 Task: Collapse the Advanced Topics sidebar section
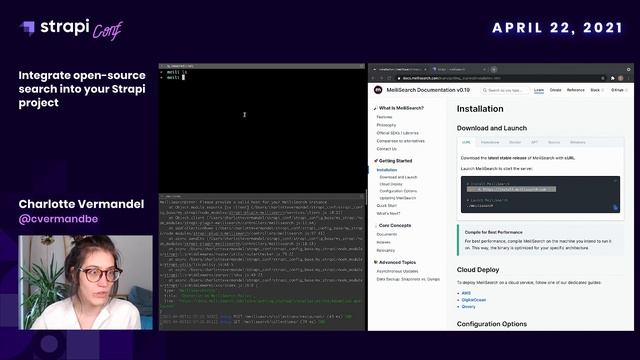pyautogui.click(x=395, y=262)
